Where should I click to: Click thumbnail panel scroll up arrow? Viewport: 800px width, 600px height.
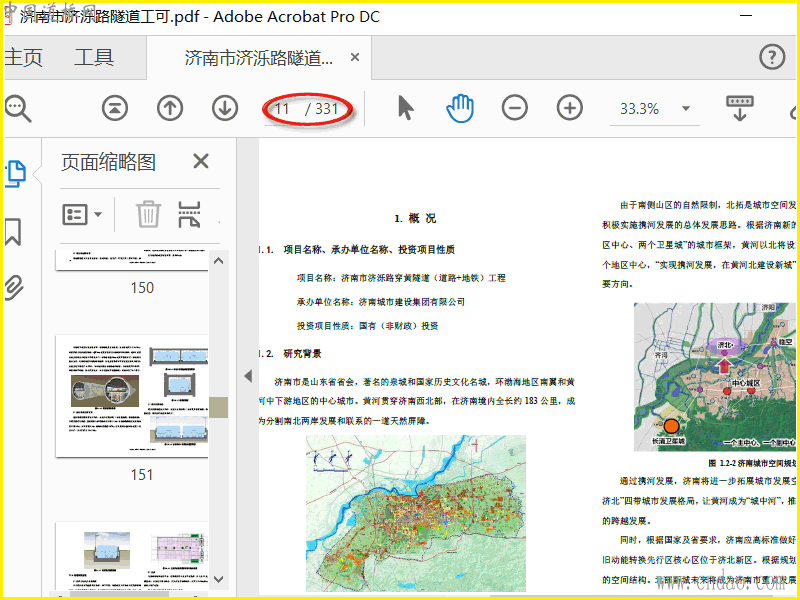(x=218, y=261)
